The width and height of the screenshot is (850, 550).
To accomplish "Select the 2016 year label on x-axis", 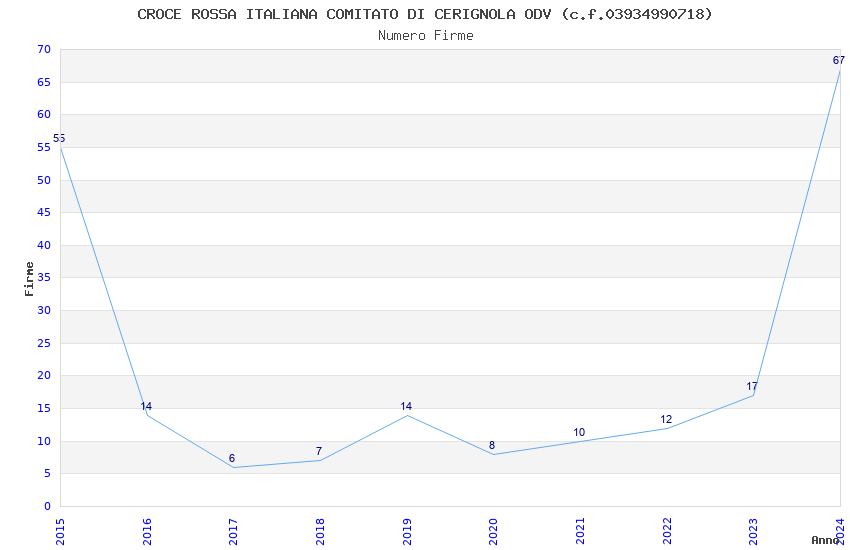I will 147,532.
